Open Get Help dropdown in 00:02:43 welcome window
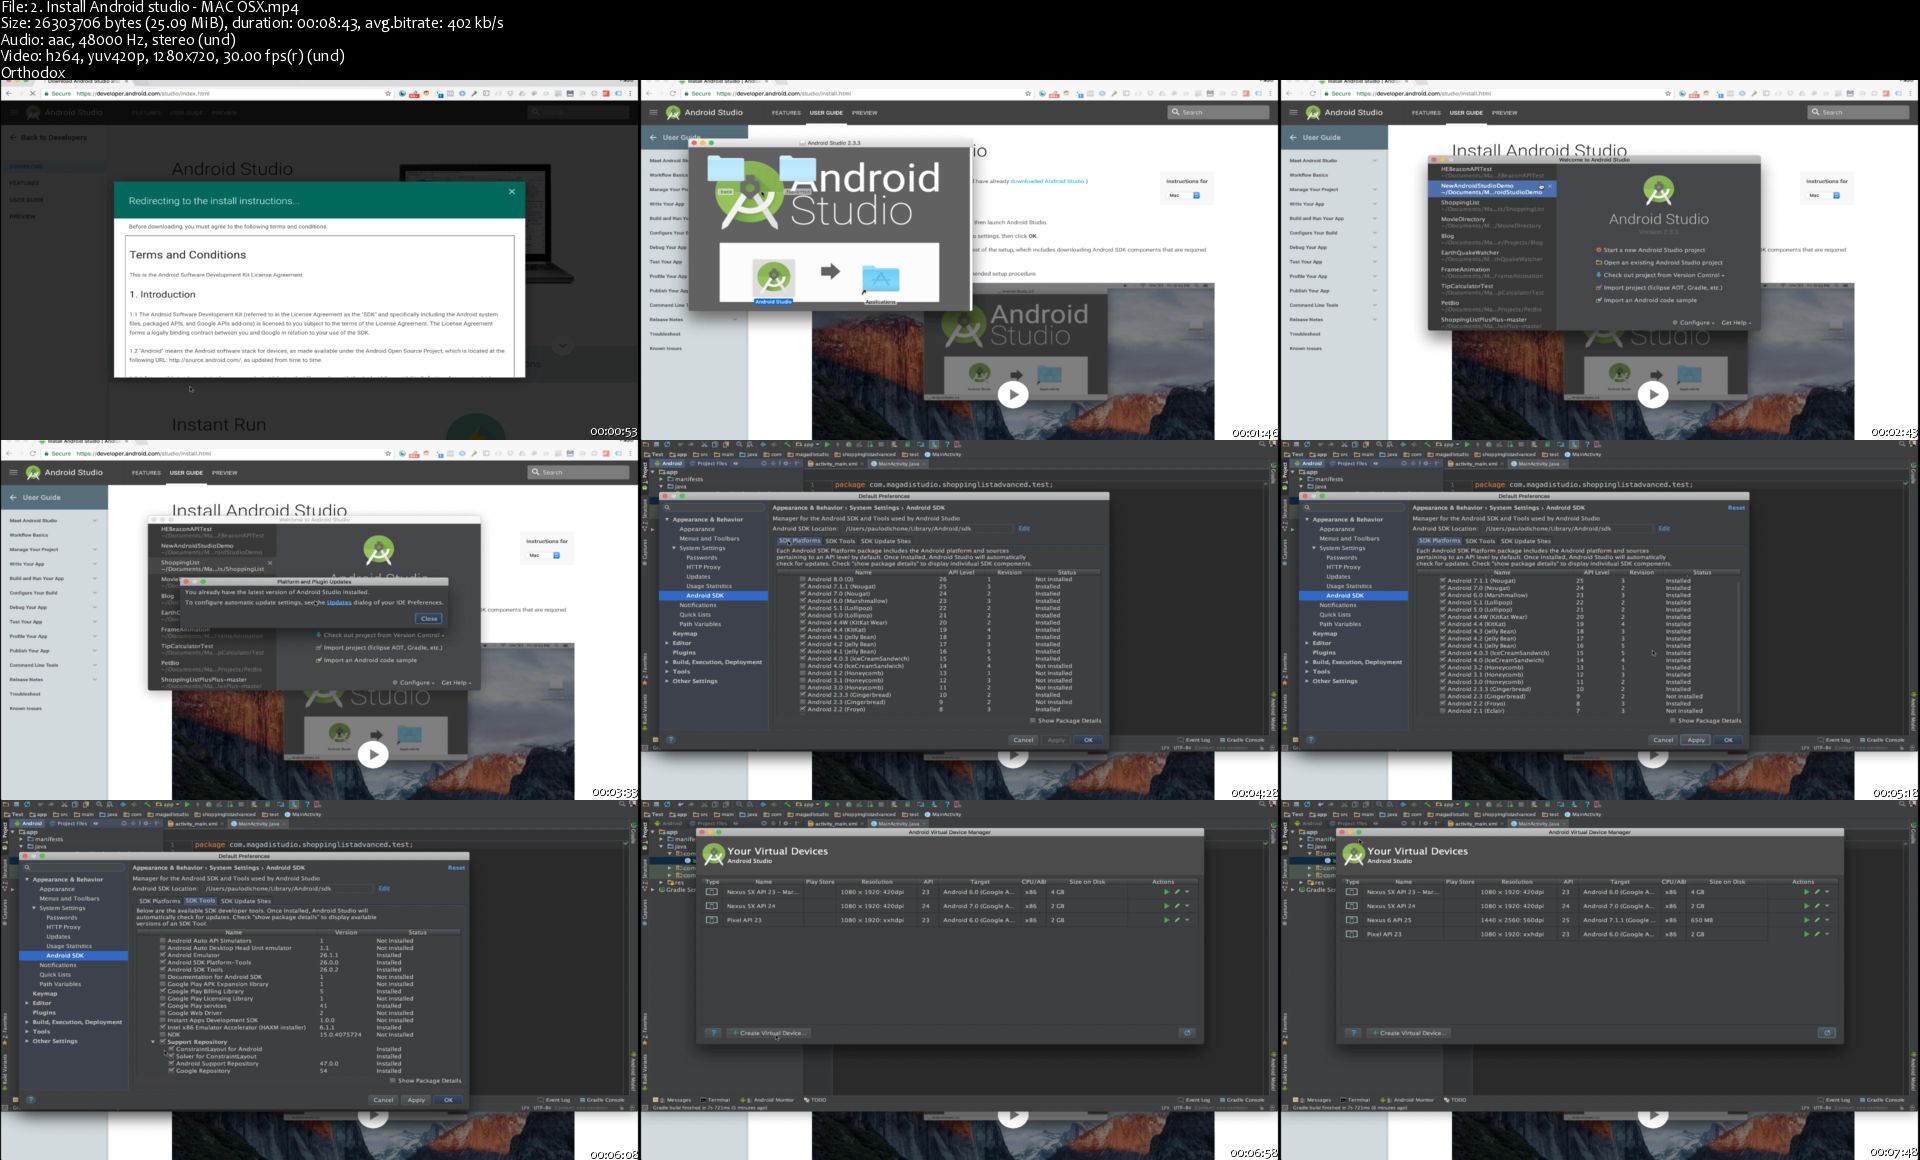Viewport: 1920px width, 1160px height. 1736,323
